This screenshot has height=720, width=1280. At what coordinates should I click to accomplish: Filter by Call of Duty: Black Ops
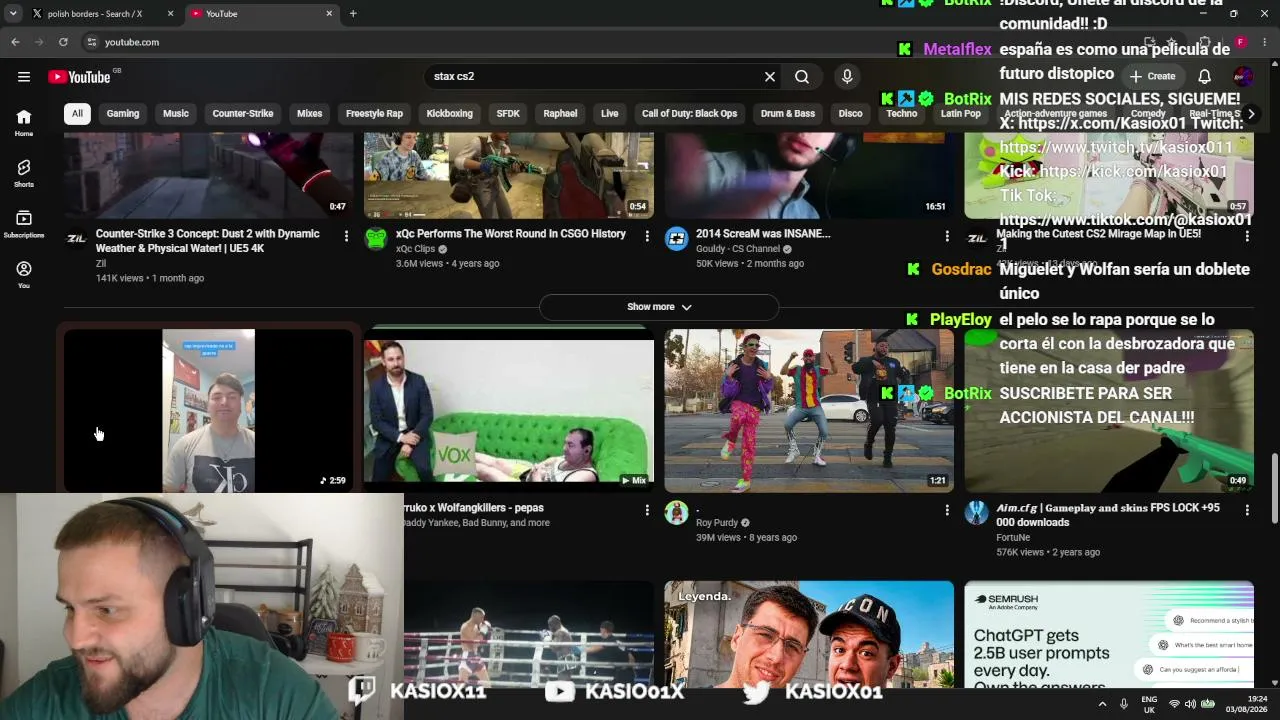point(689,114)
